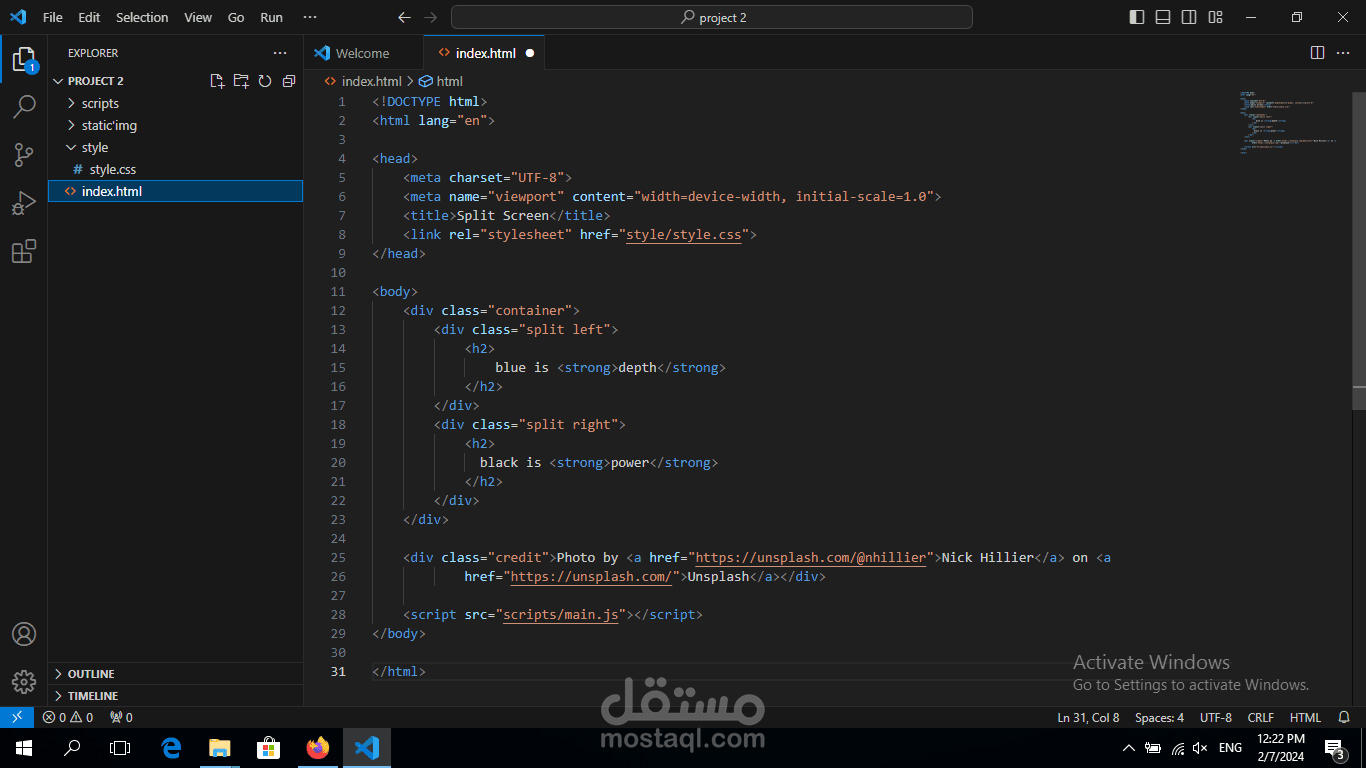Go forward using the navigation arrow
1366x768 pixels.
tap(430, 17)
